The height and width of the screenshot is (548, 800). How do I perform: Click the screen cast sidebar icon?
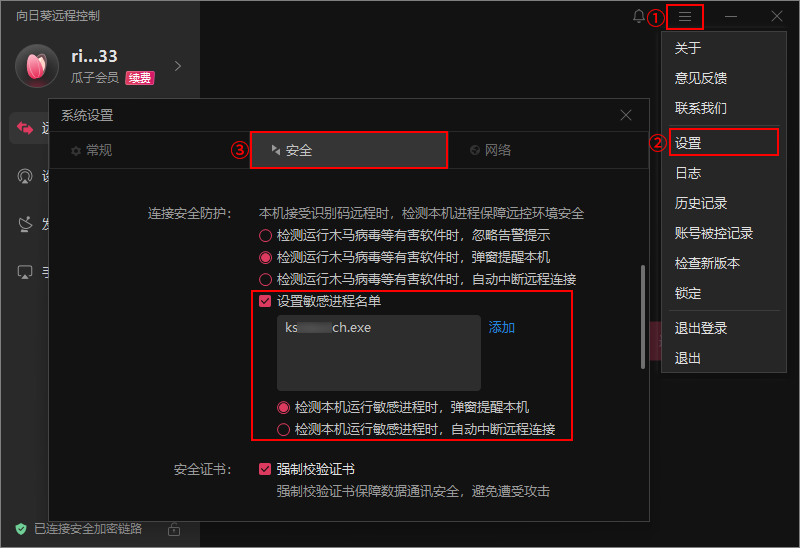(x=24, y=272)
